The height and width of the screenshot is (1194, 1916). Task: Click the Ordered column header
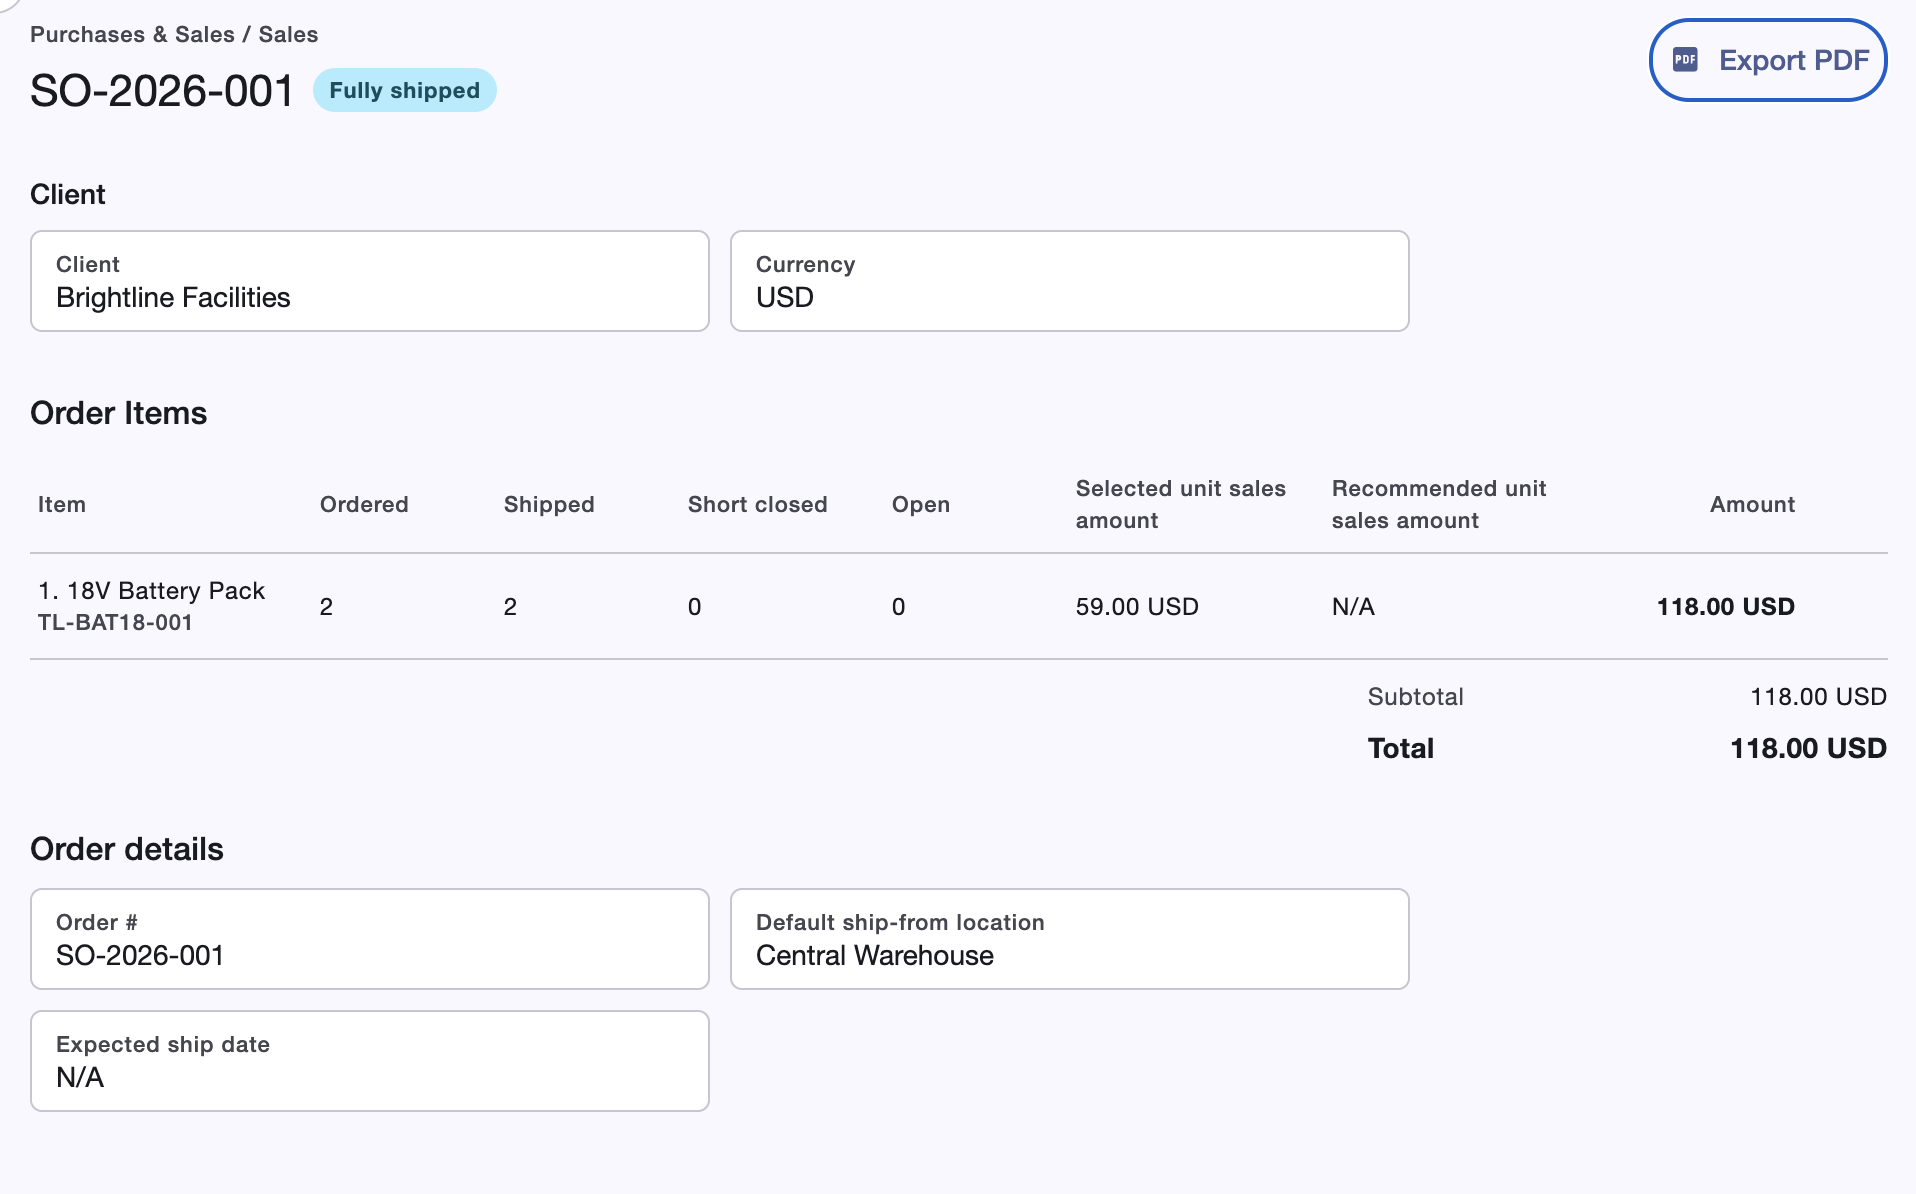[364, 505]
